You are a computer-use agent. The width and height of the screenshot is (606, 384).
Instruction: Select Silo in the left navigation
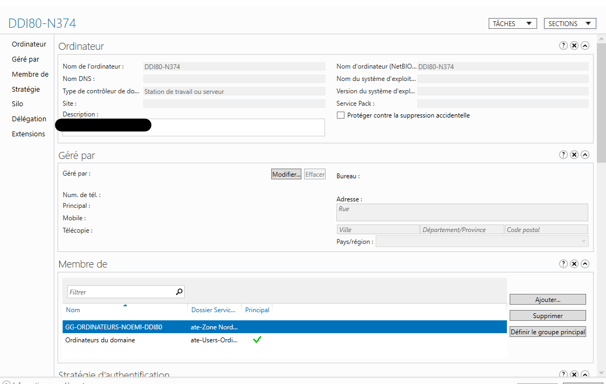click(x=17, y=104)
